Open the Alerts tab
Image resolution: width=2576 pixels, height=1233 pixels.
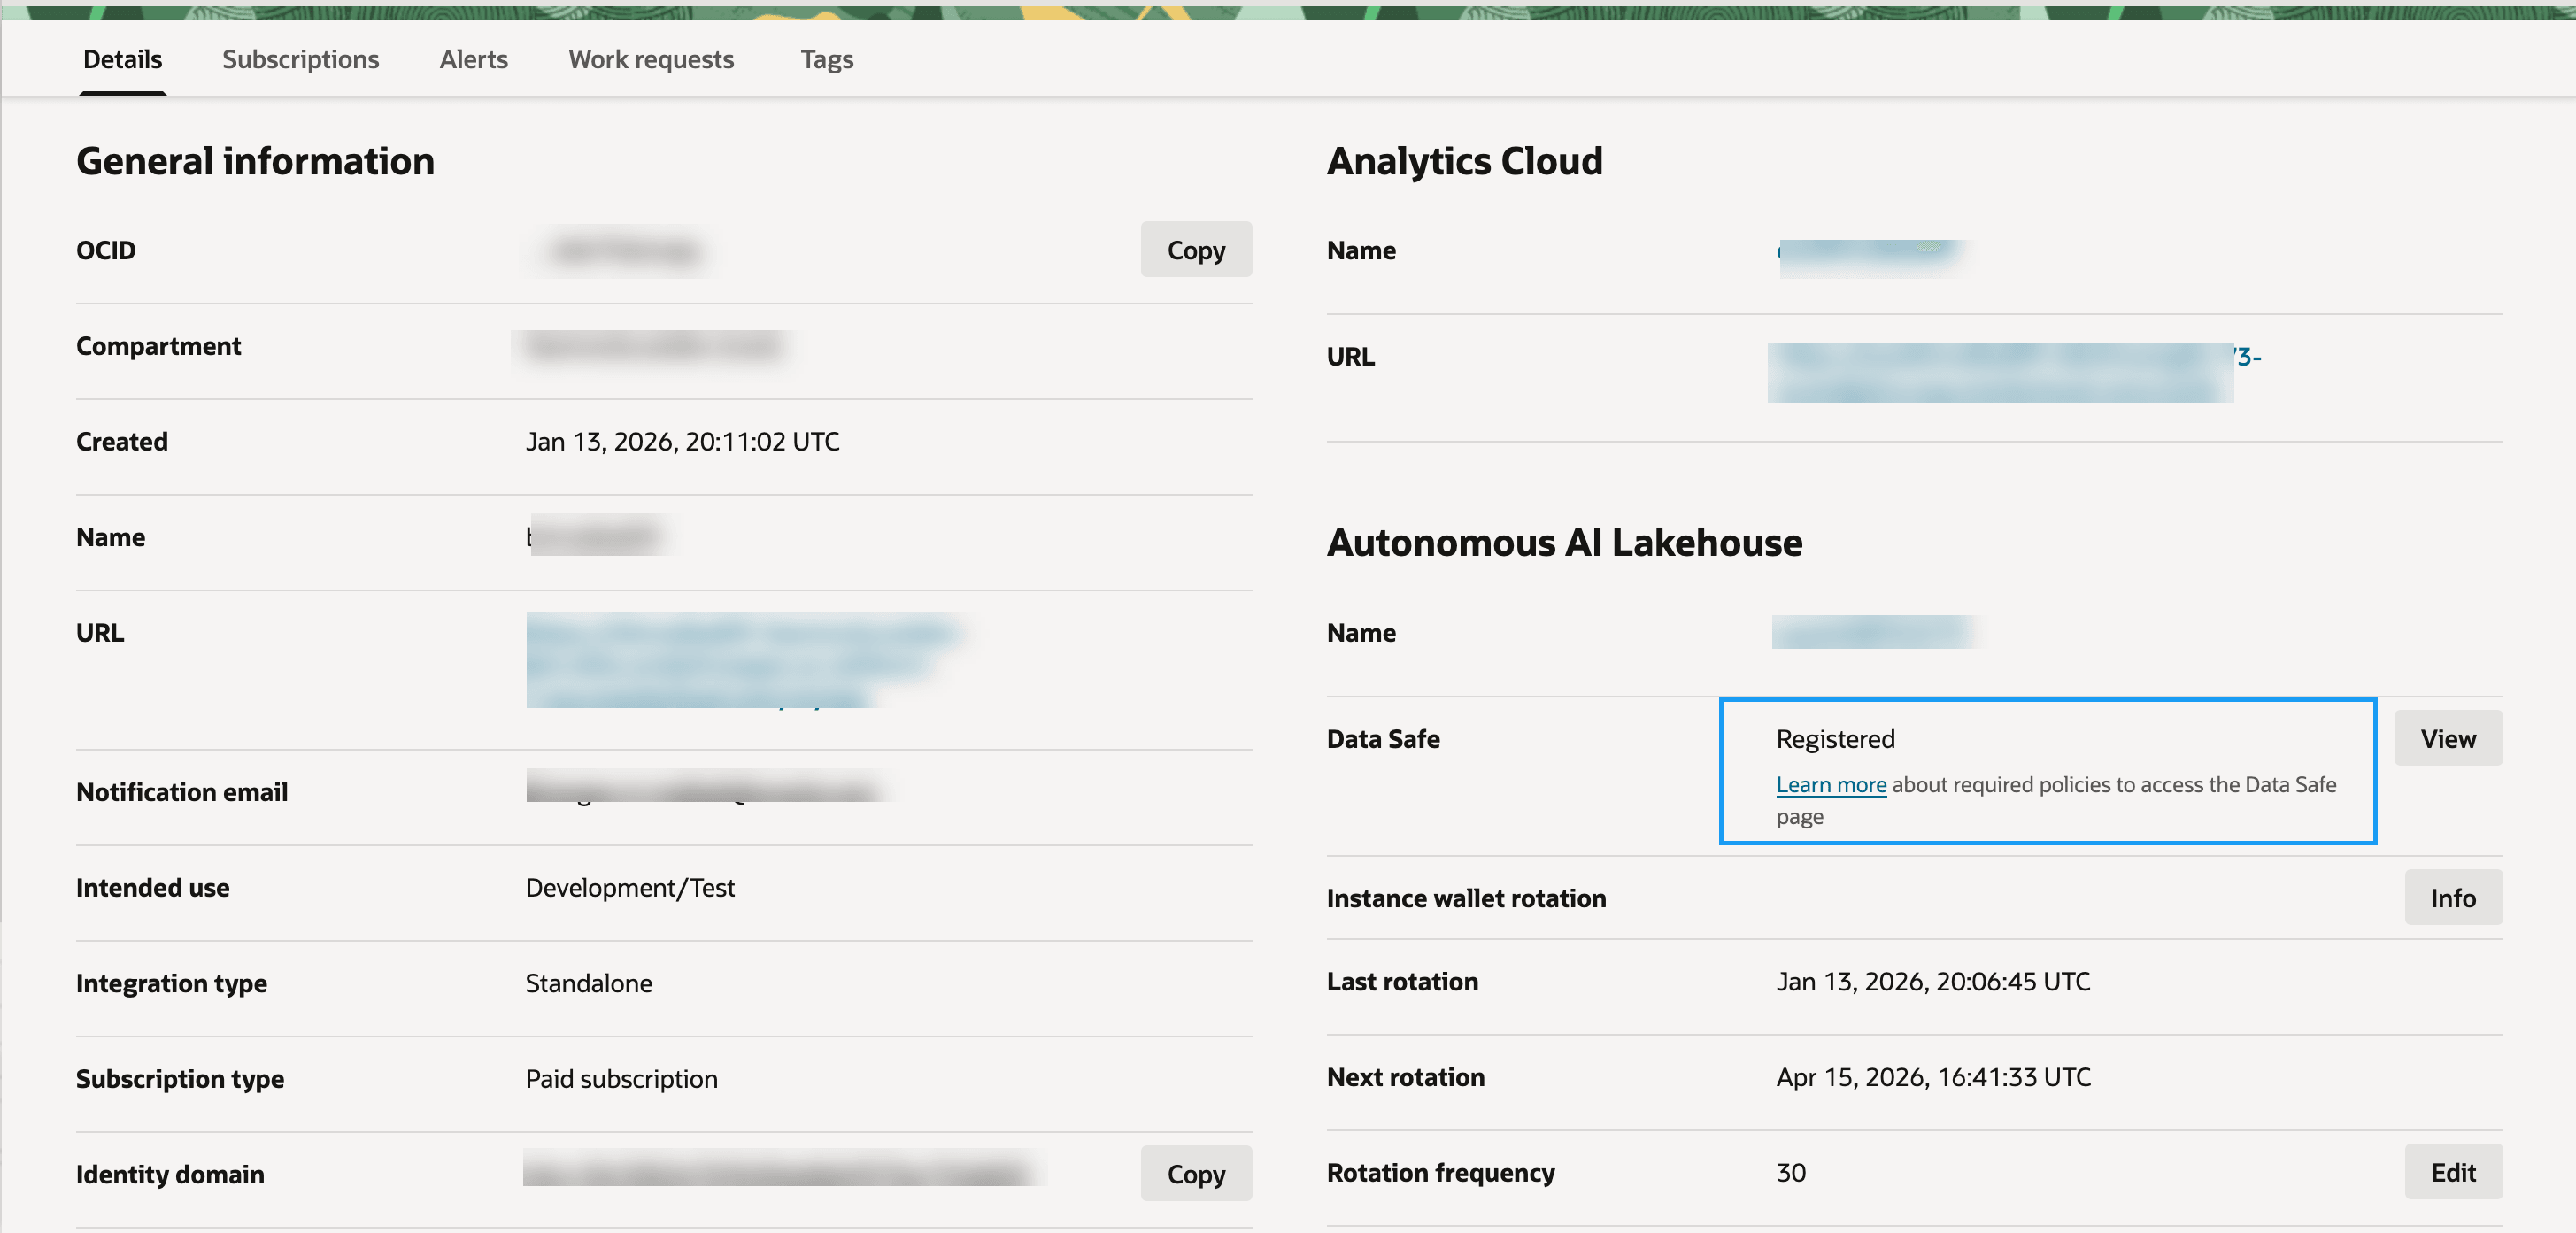click(x=473, y=59)
